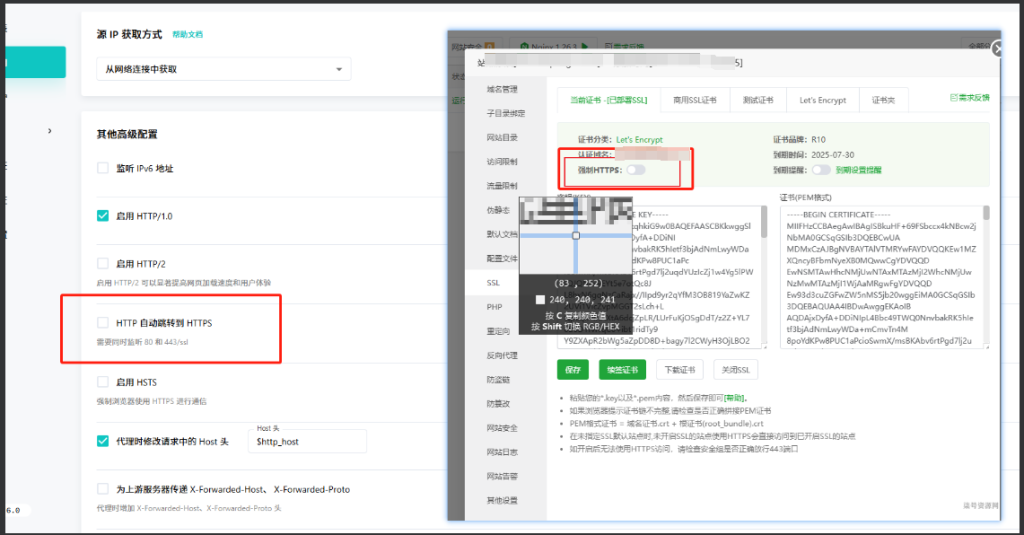Click the 2025-07-30 expiry date
This screenshot has width=1024, height=535.
coord(833,155)
